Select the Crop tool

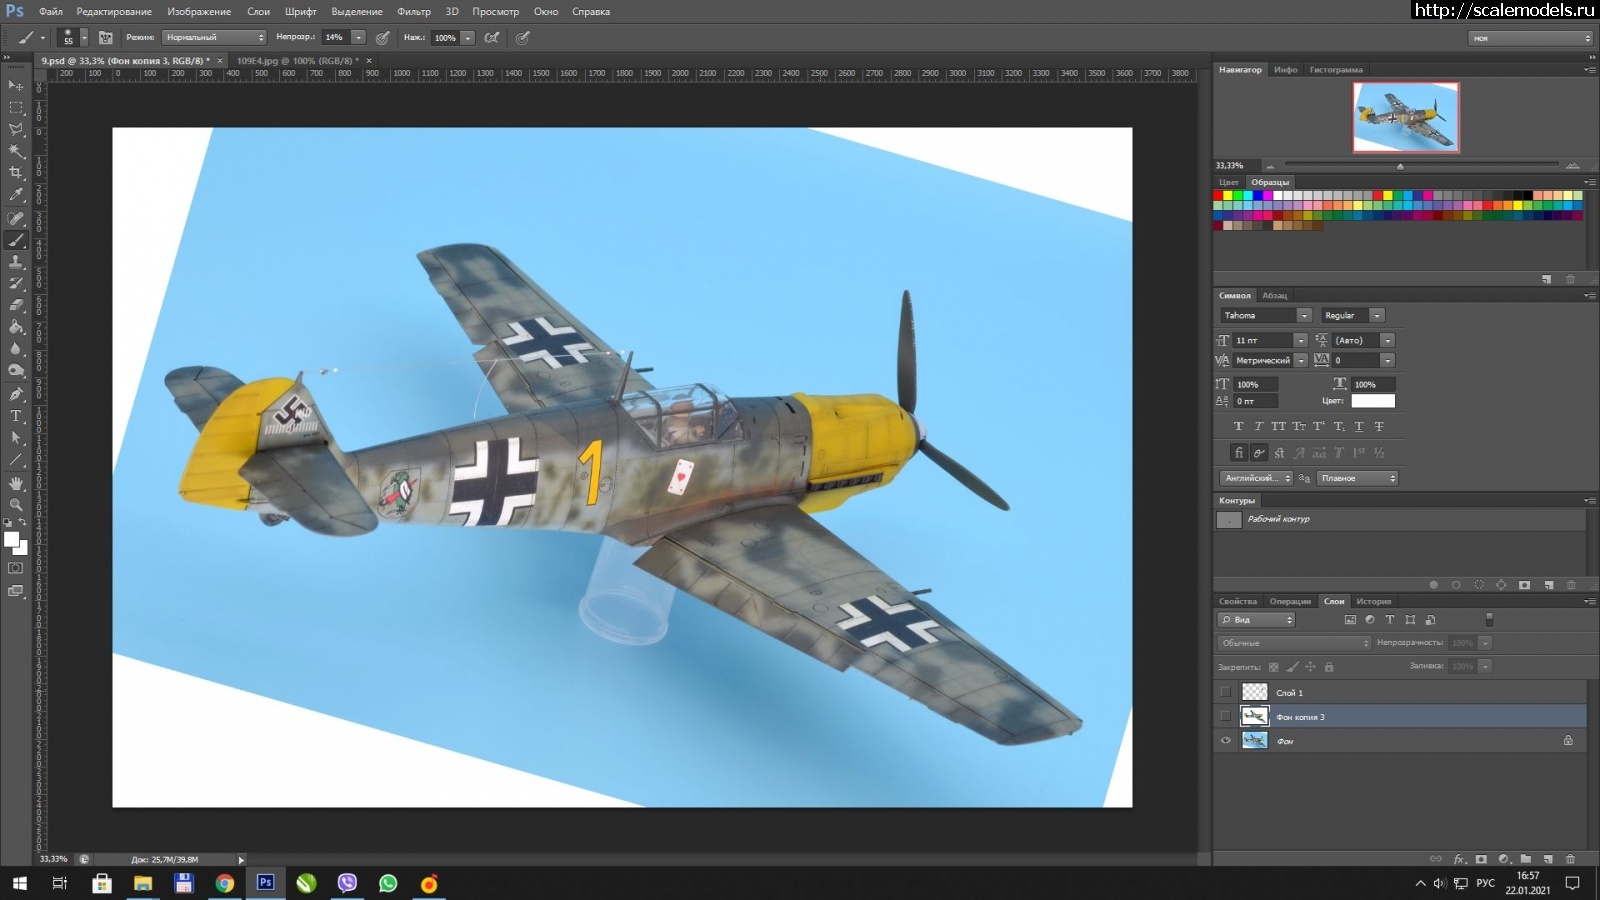[16, 174]
